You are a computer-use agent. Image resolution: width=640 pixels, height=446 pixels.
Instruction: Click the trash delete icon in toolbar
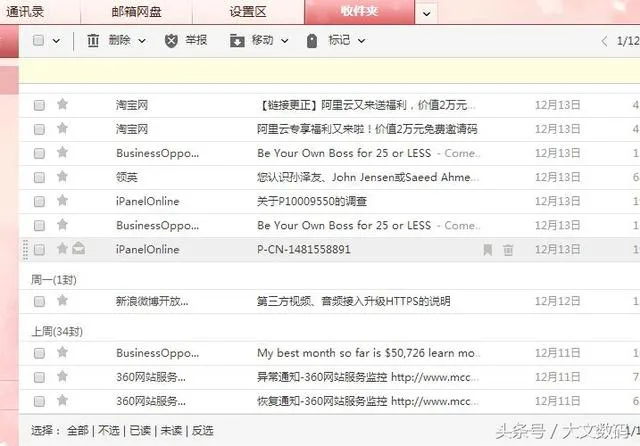(93, 40)
